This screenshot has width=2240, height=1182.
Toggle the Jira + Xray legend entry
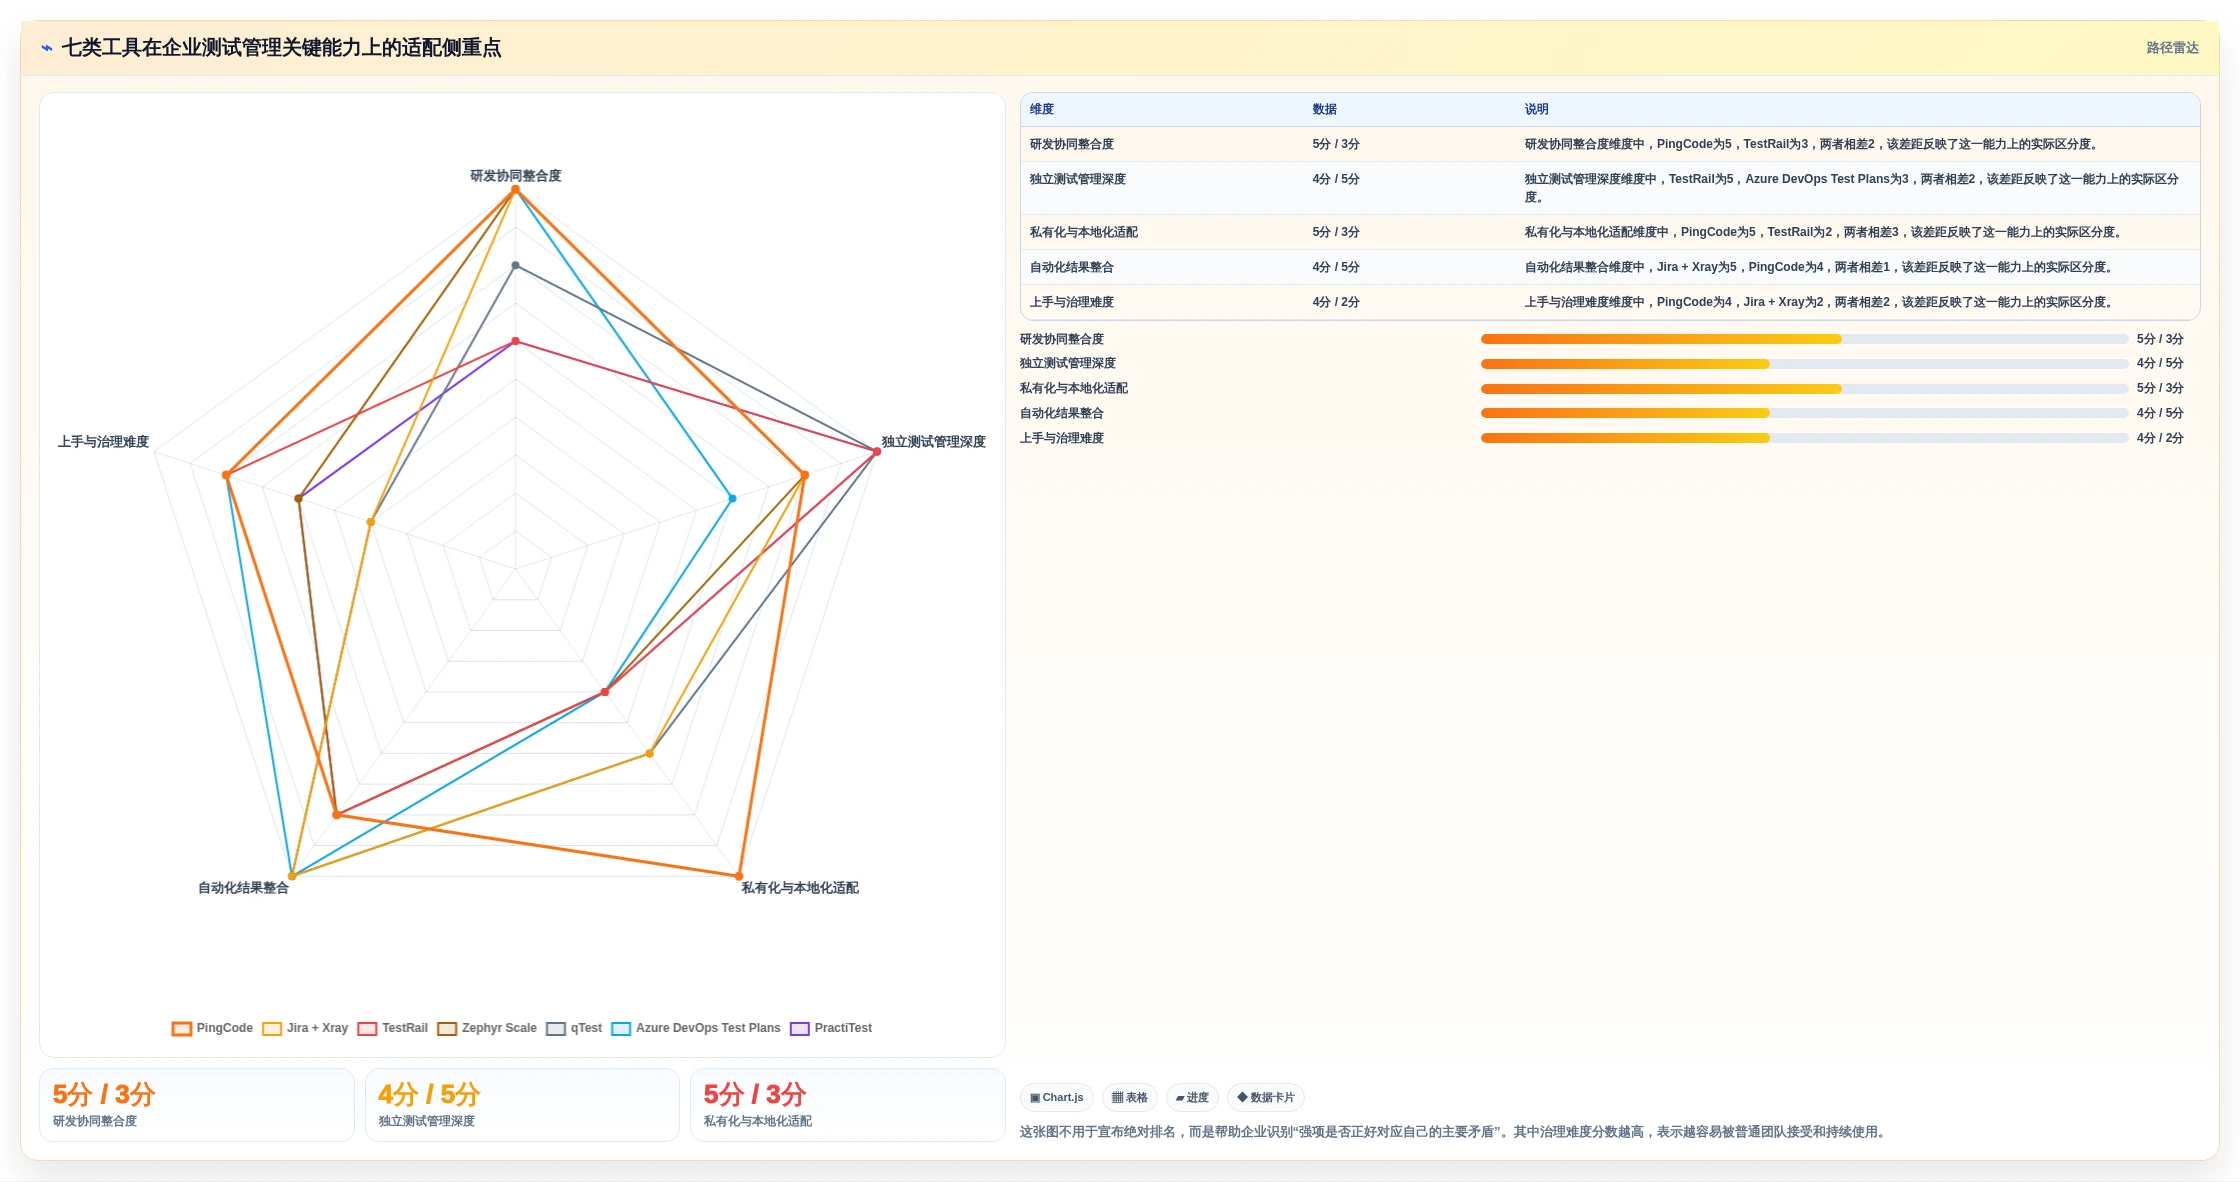305,1028
